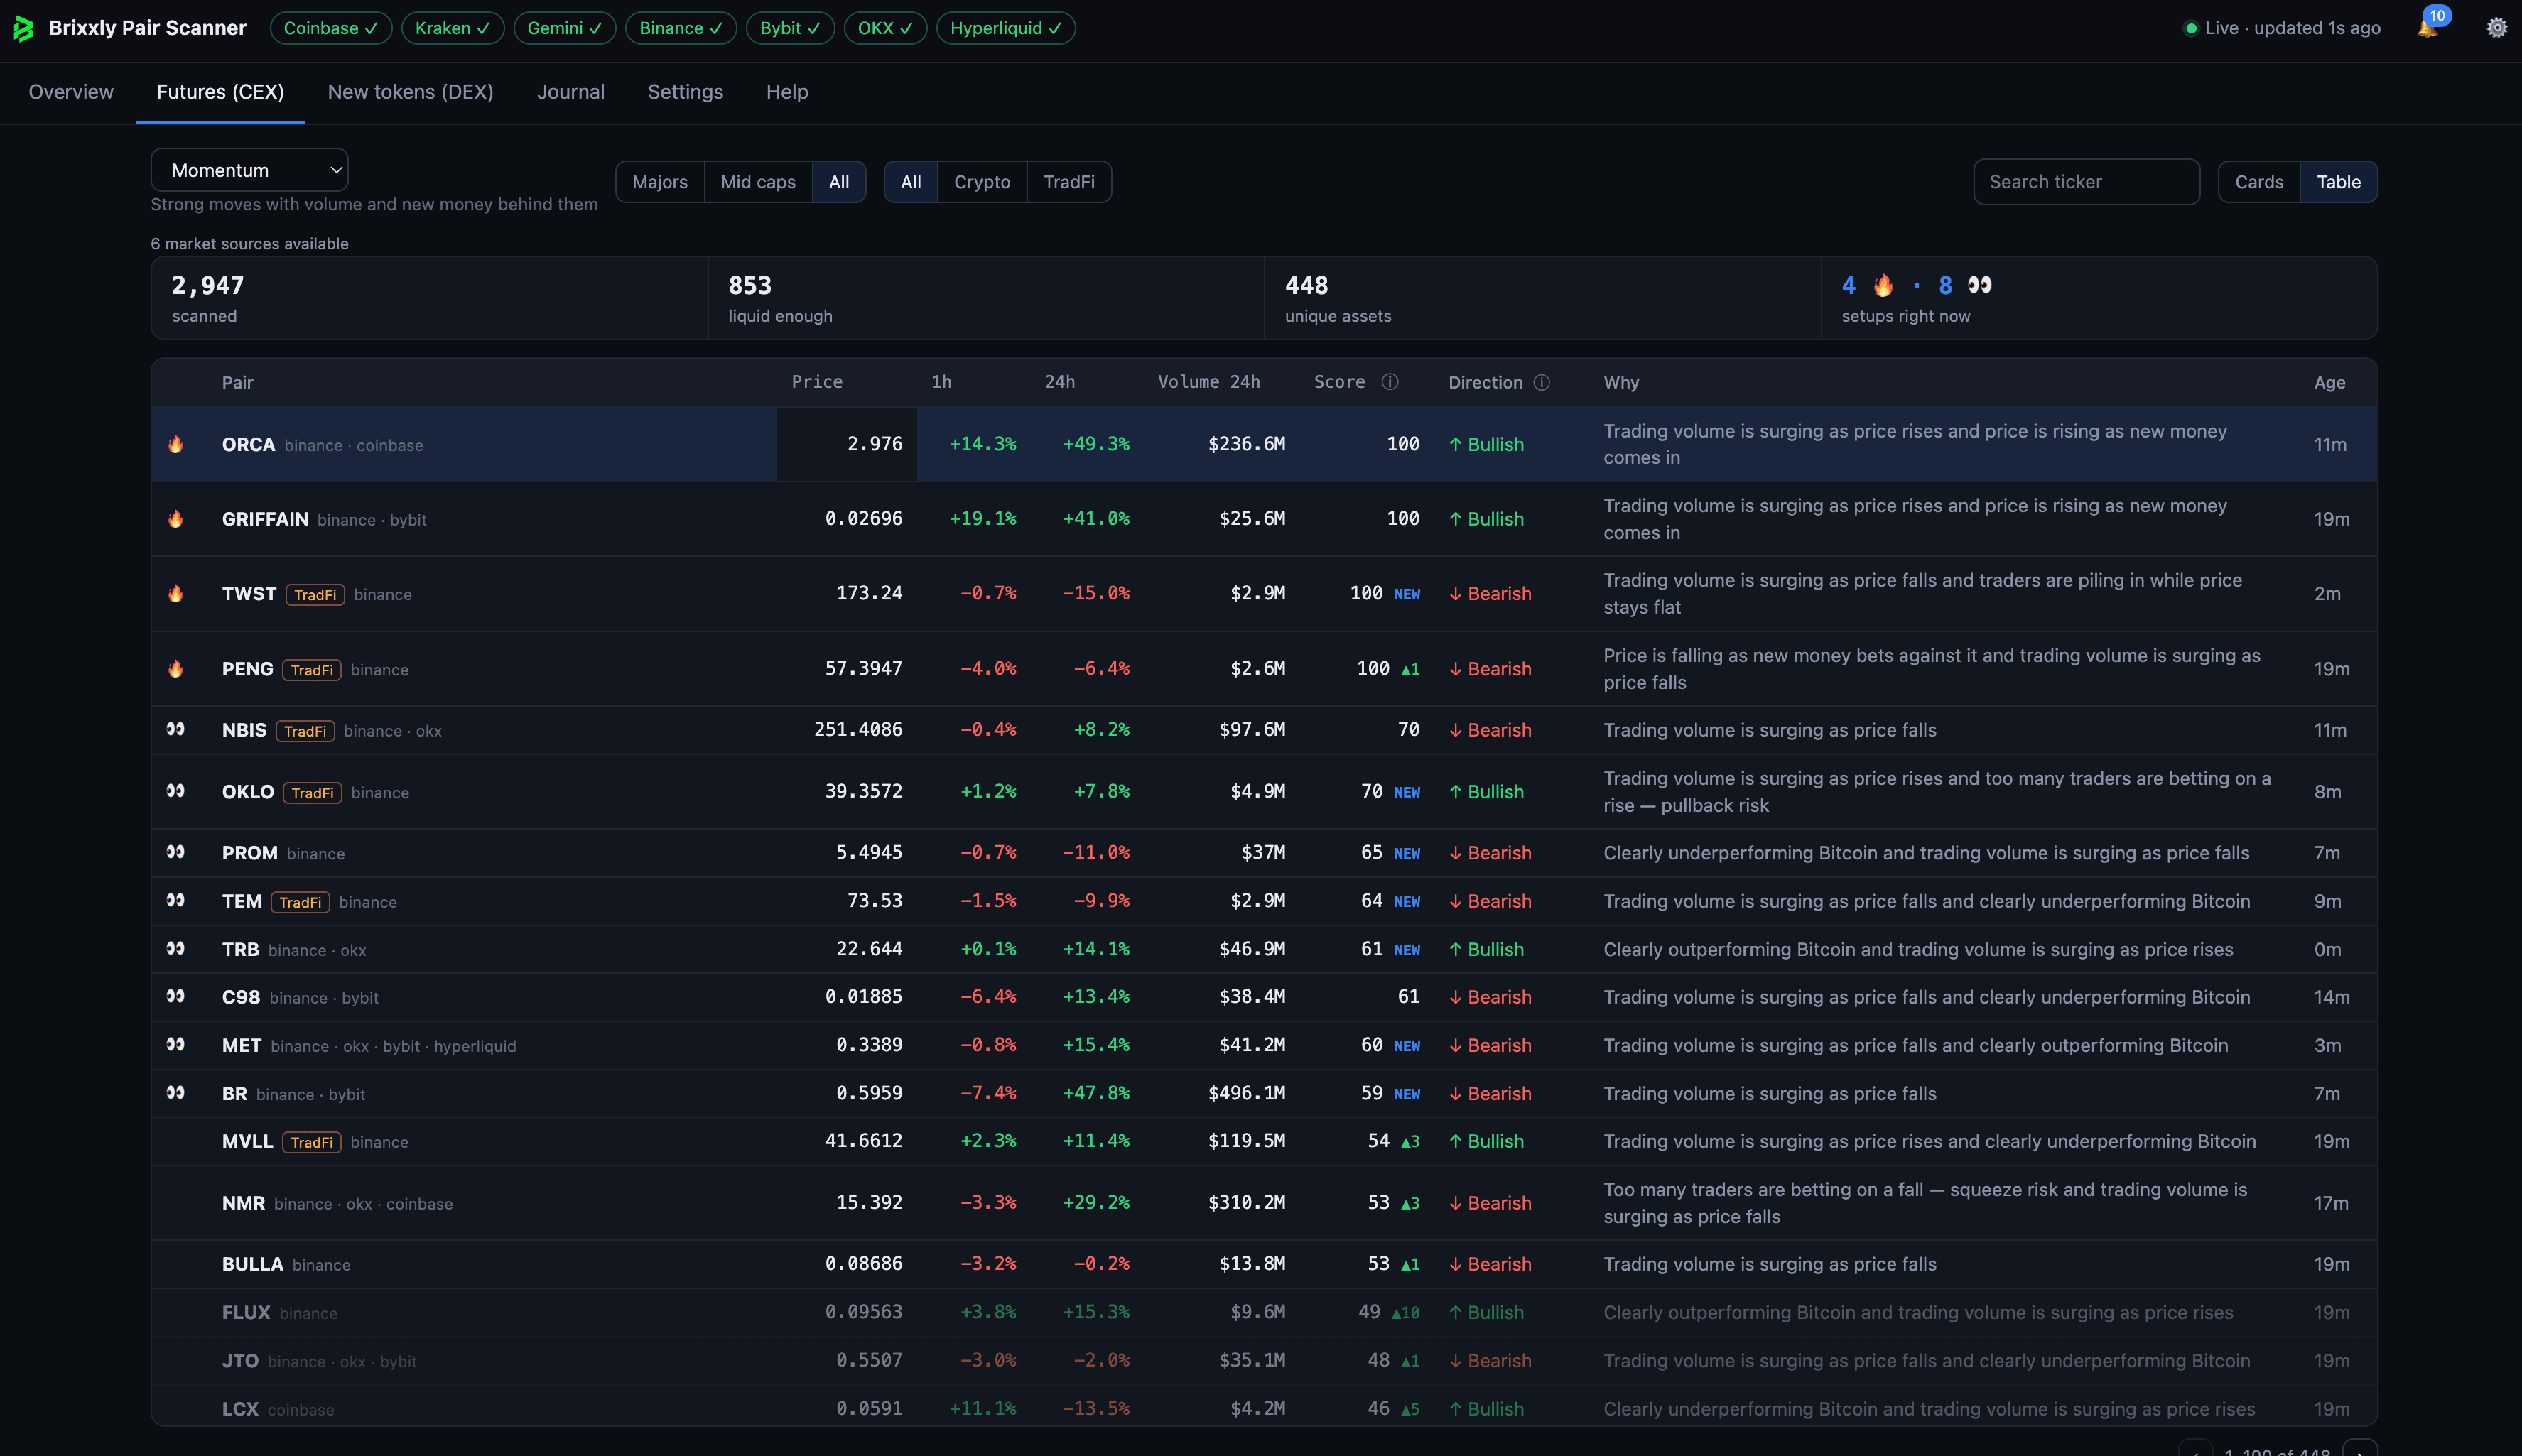Viewport: 2522px width, 1456px height.
Task: Click the eyes icon on the TRB row
Action: pyautogui.click(x=176, y=948)
